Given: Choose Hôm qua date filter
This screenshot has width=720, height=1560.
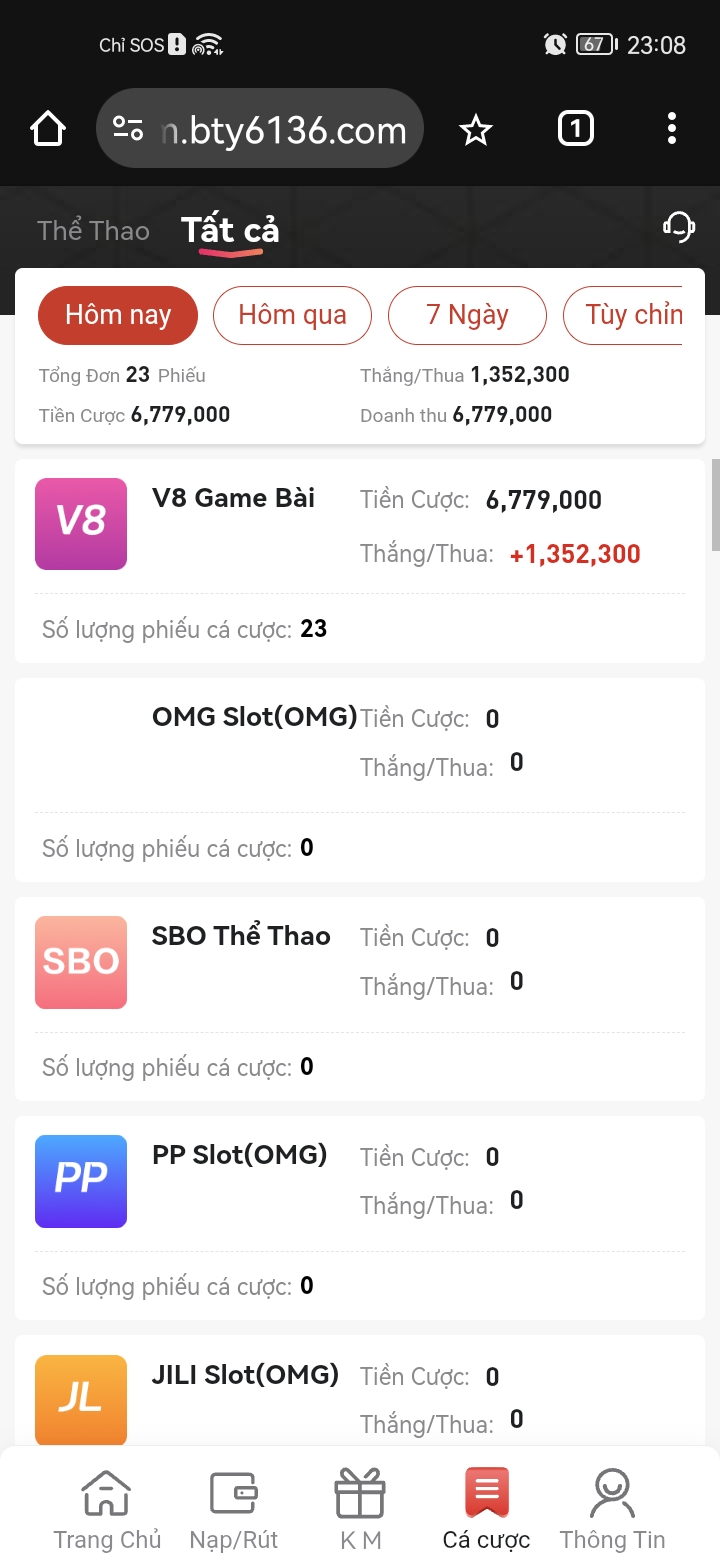Looking at the screenshot, I should [x=292, y=315].
